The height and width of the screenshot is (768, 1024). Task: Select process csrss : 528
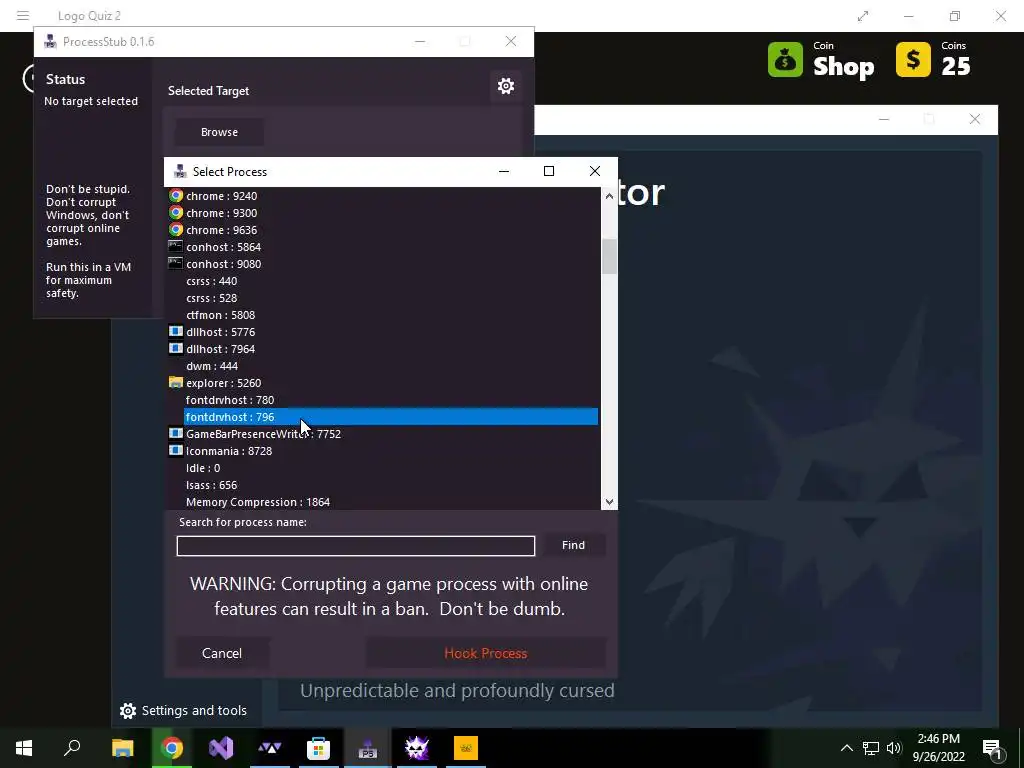click(212, 298)
